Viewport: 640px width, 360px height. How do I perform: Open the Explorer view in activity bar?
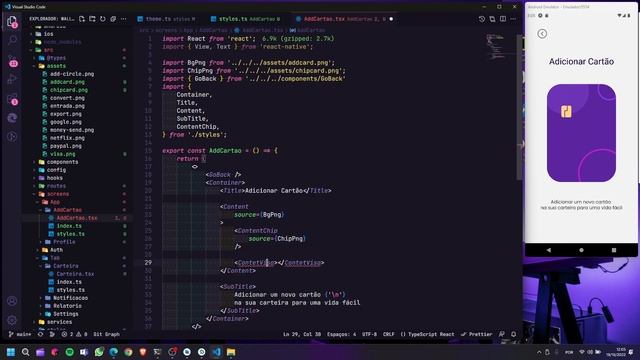click(x=12, y=21)
